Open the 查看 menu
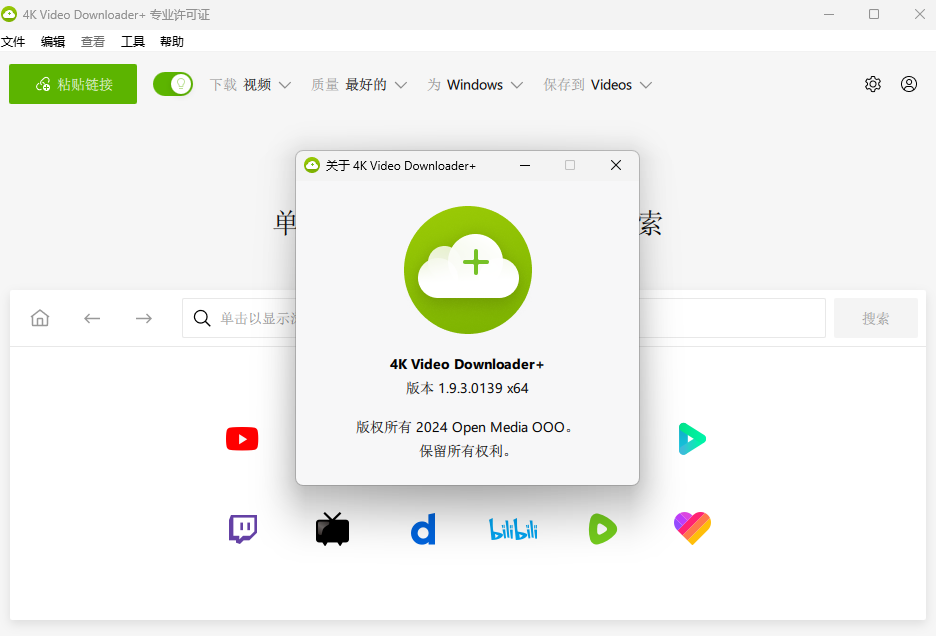The image size is (936, 636). pyautogui.click(x=93, y=41)
